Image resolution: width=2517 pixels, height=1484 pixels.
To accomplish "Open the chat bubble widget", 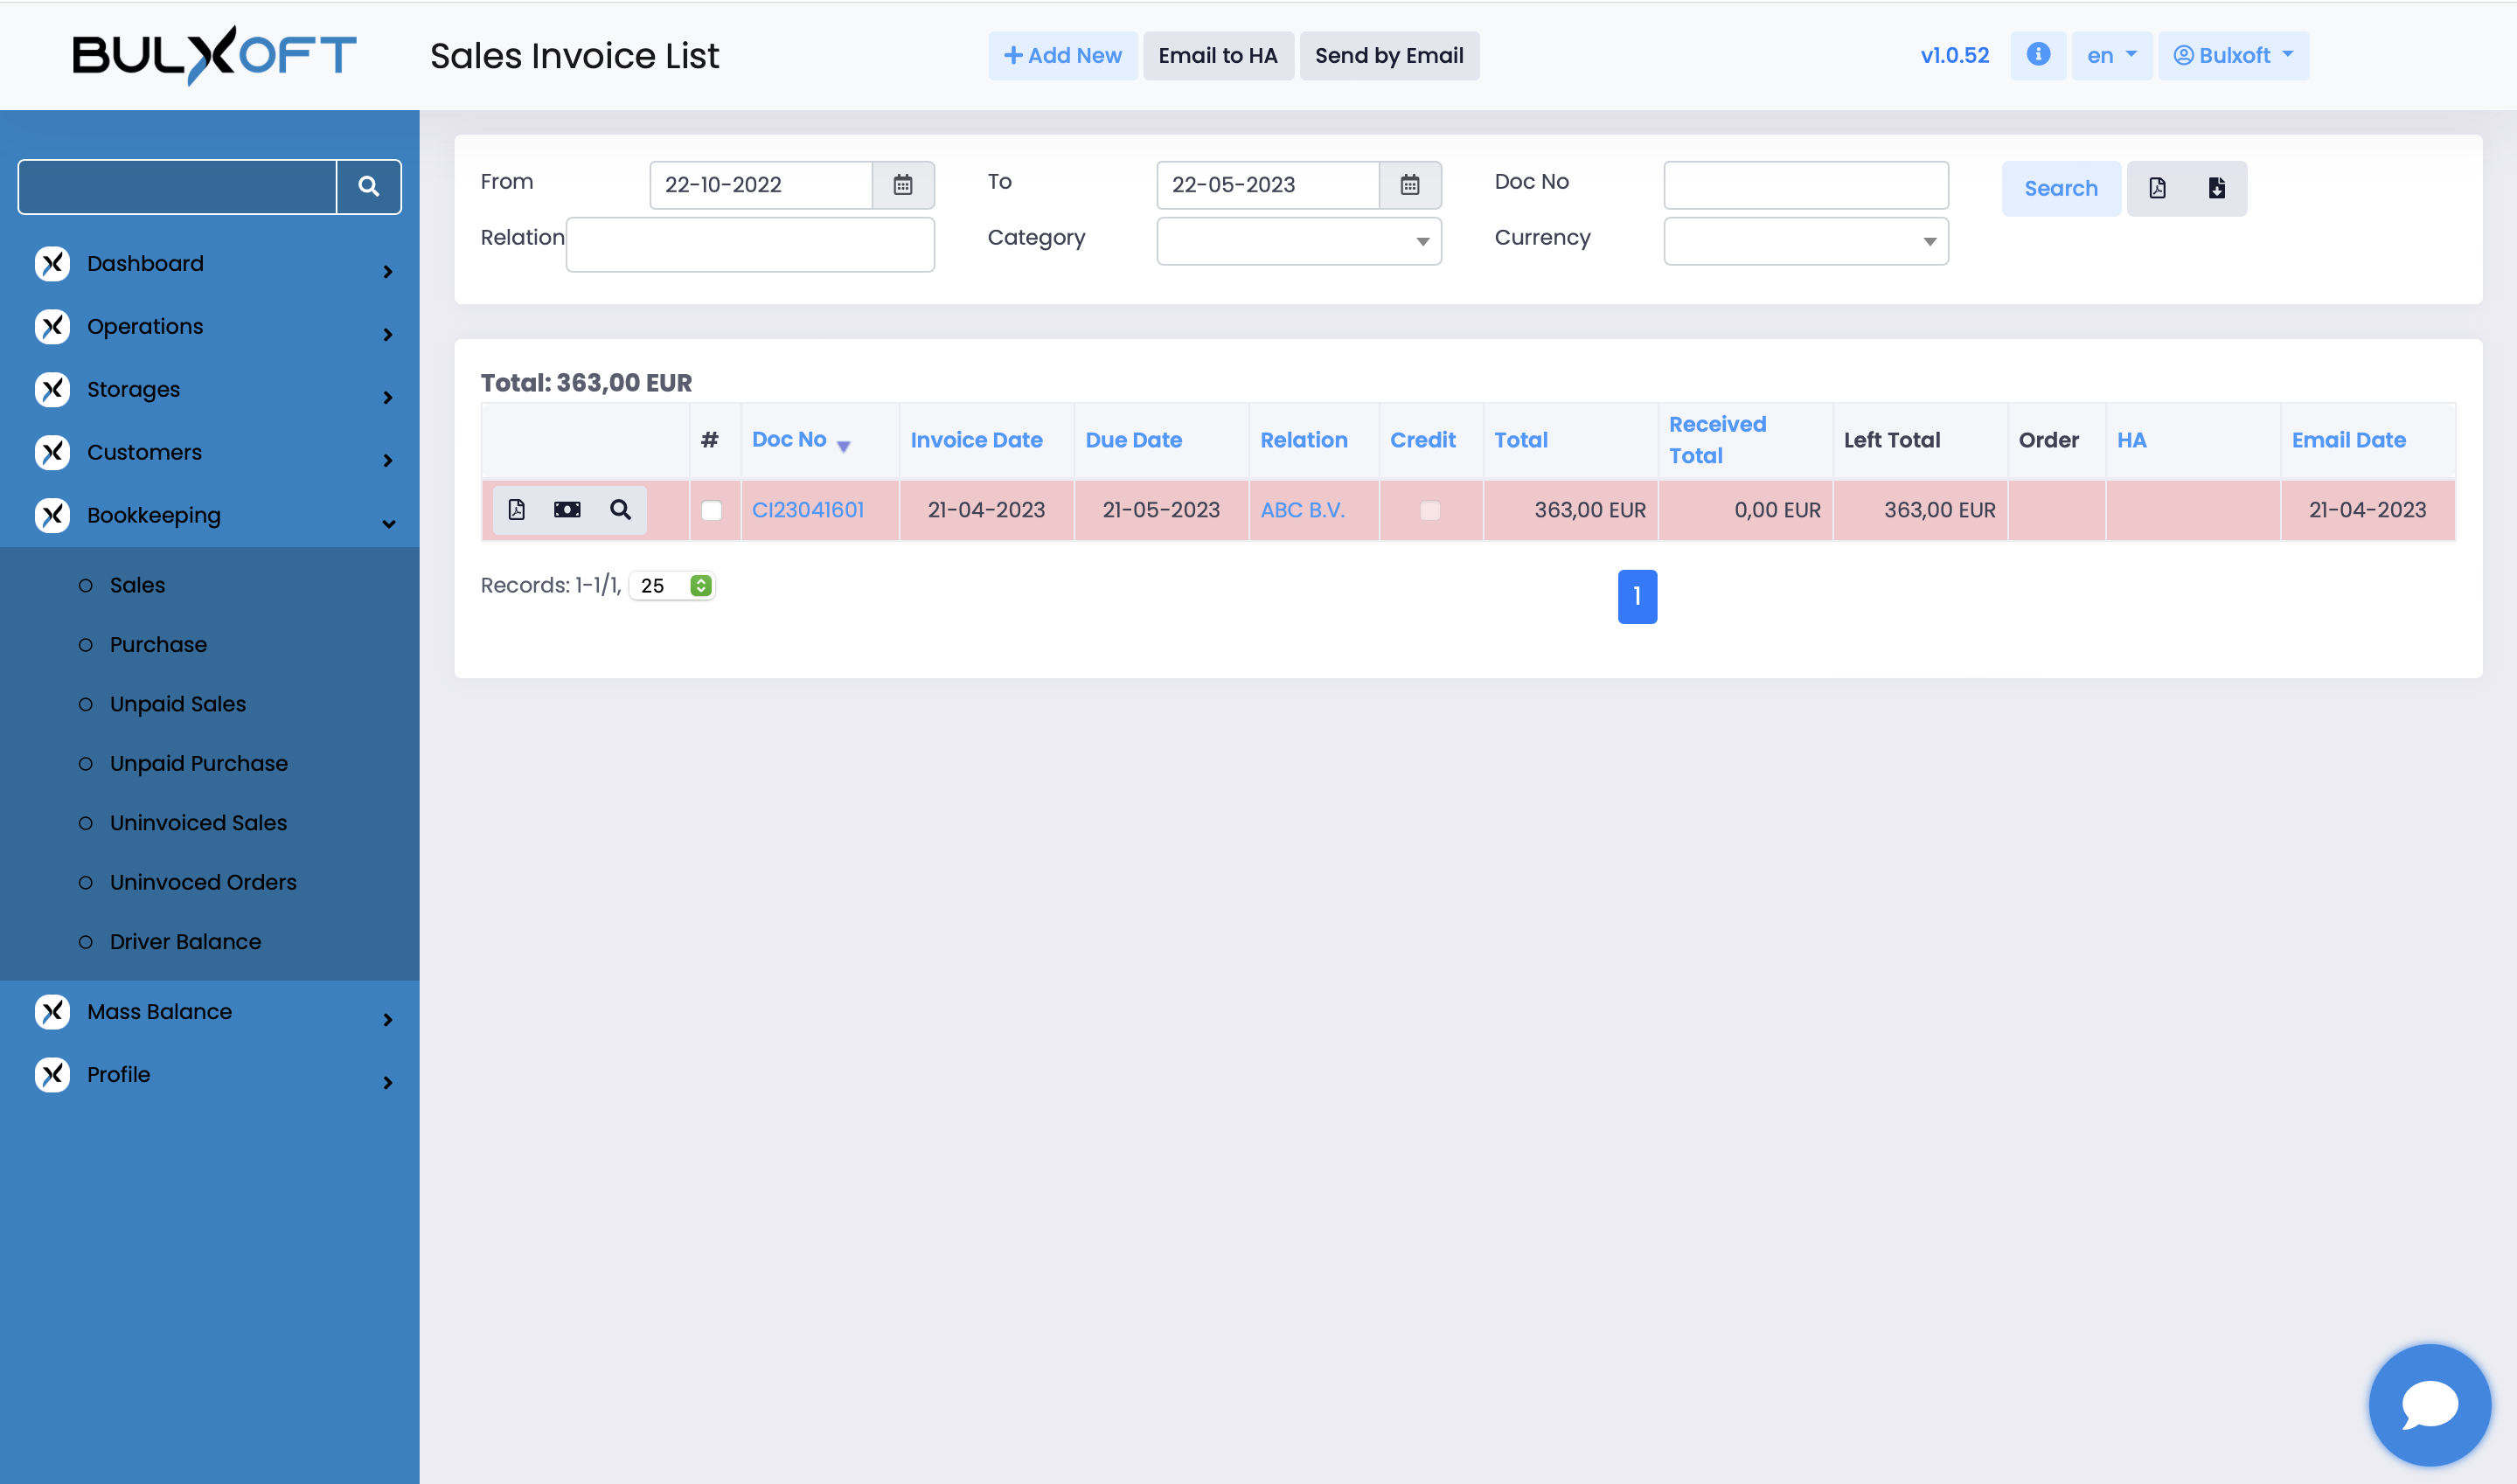I will tap(2429, 1404).
